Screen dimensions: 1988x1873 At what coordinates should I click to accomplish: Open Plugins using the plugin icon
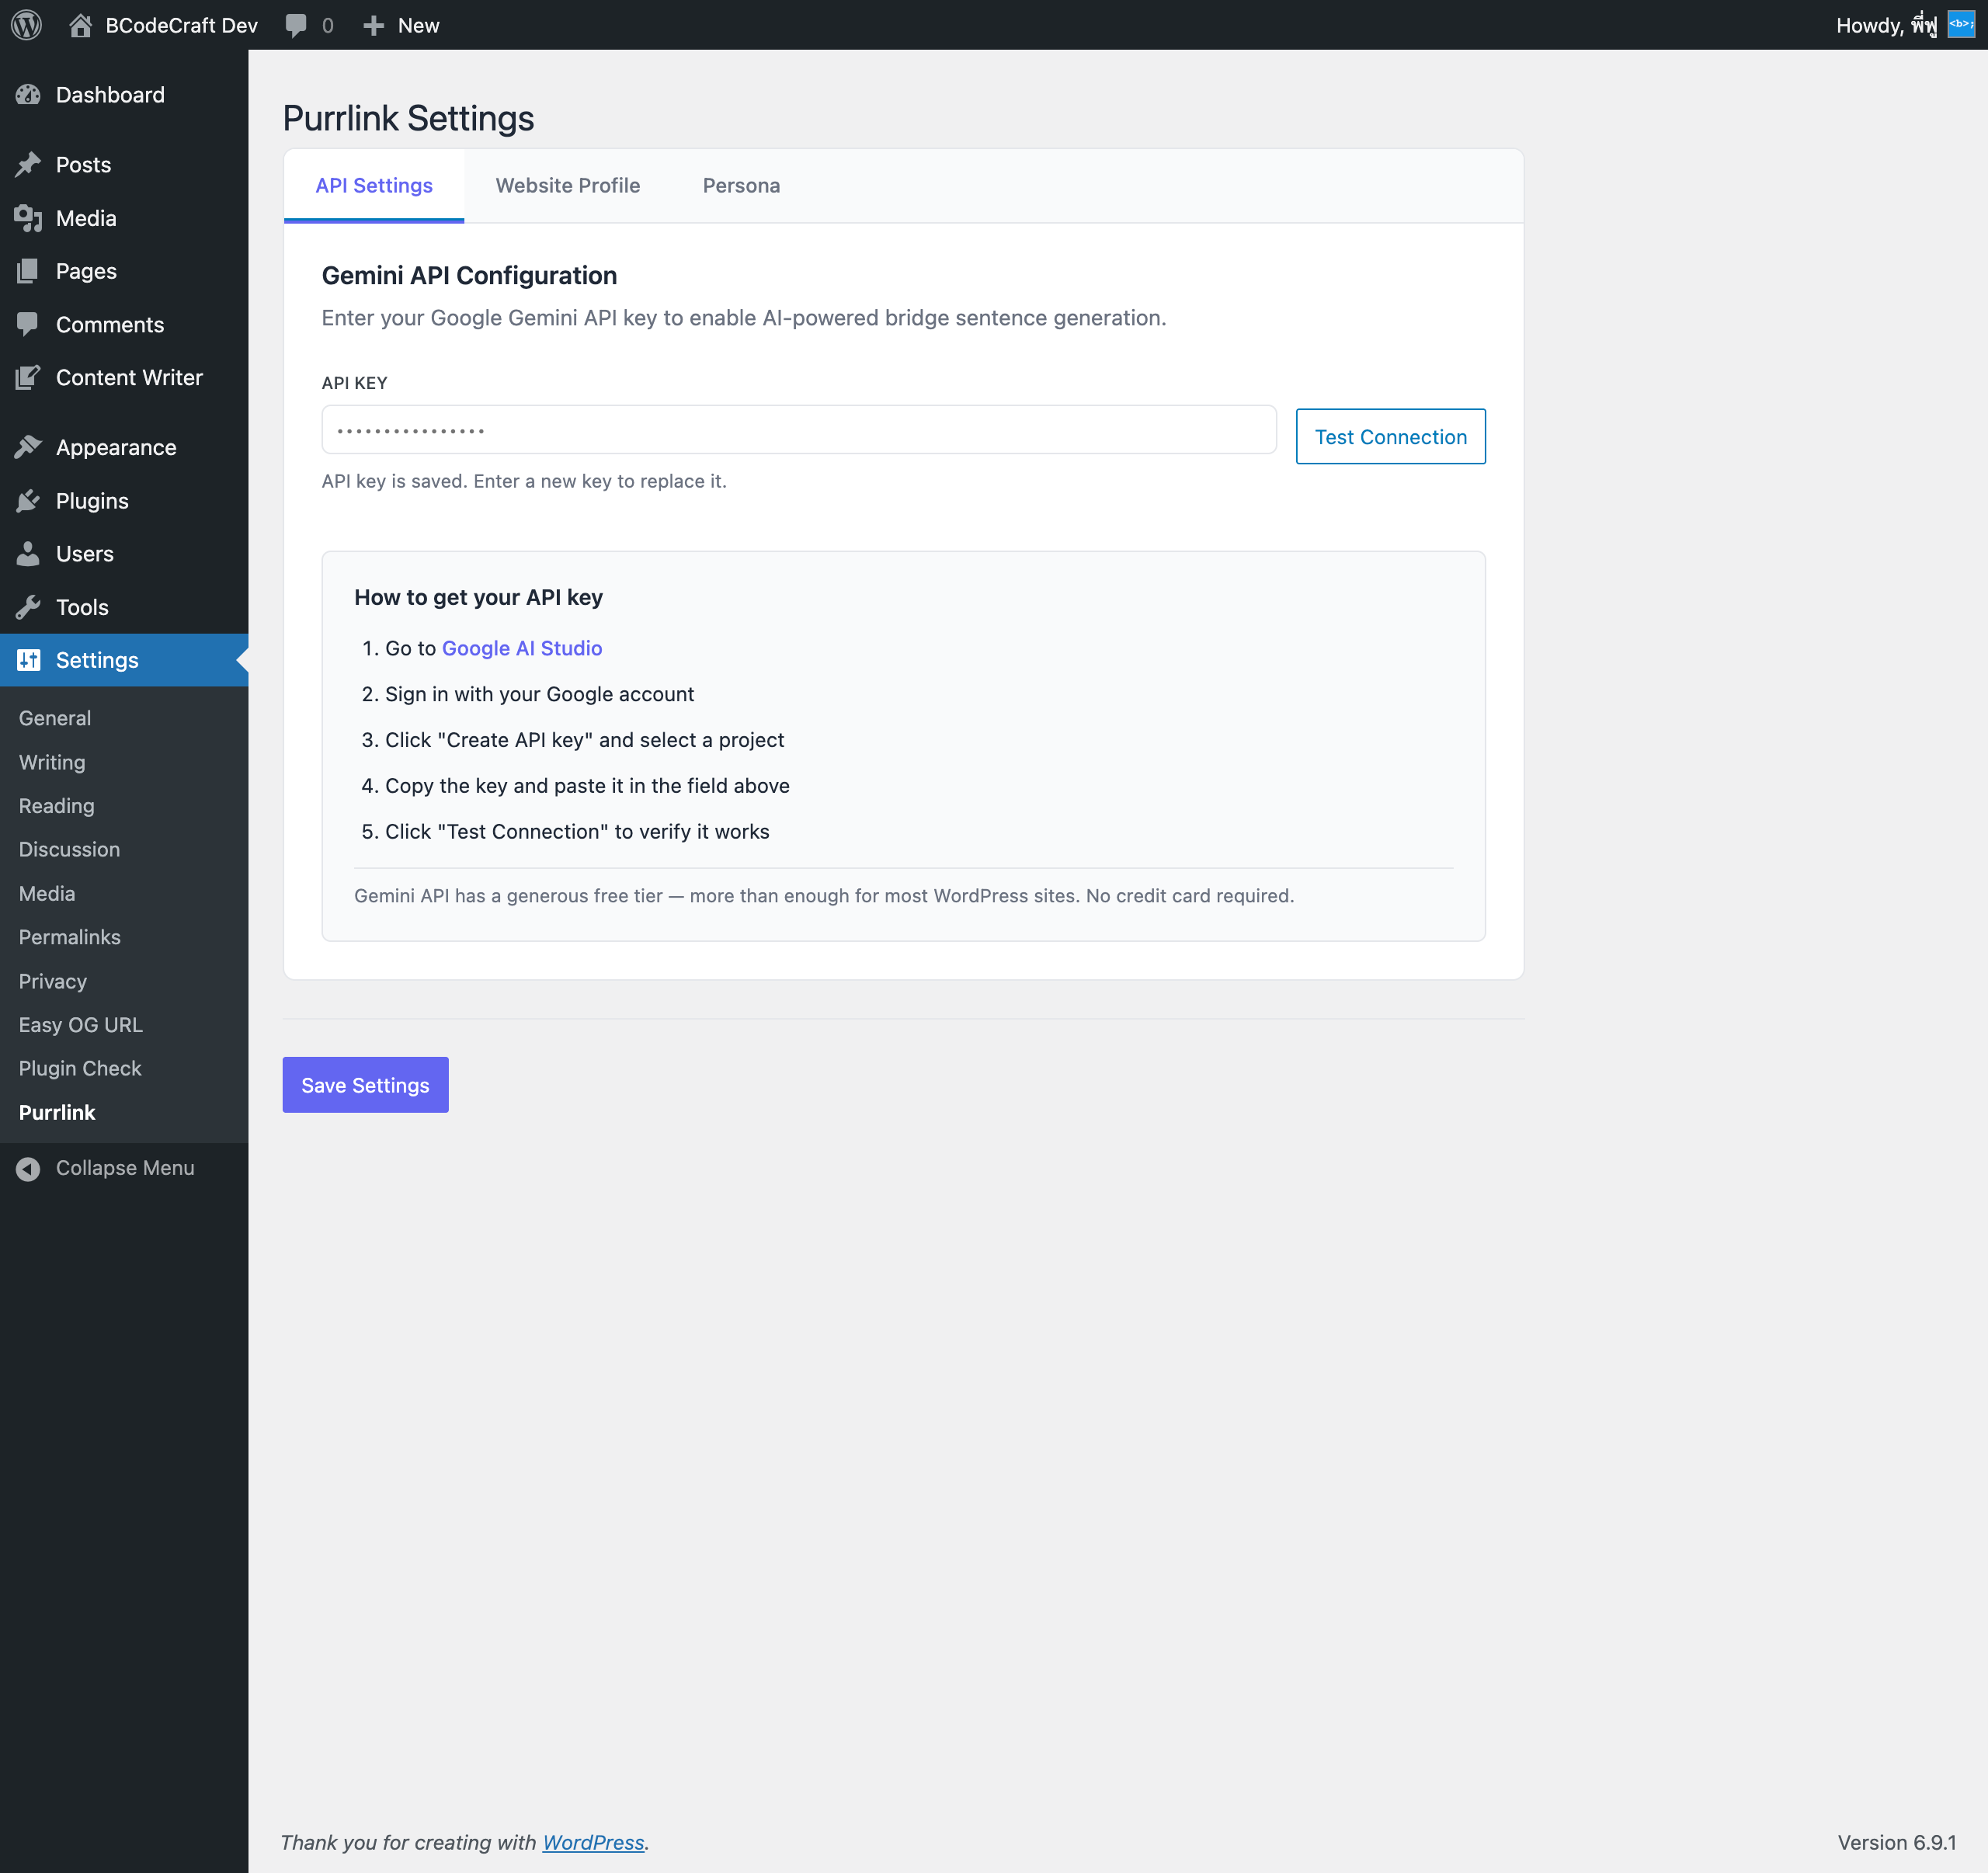tap(28, 500)
